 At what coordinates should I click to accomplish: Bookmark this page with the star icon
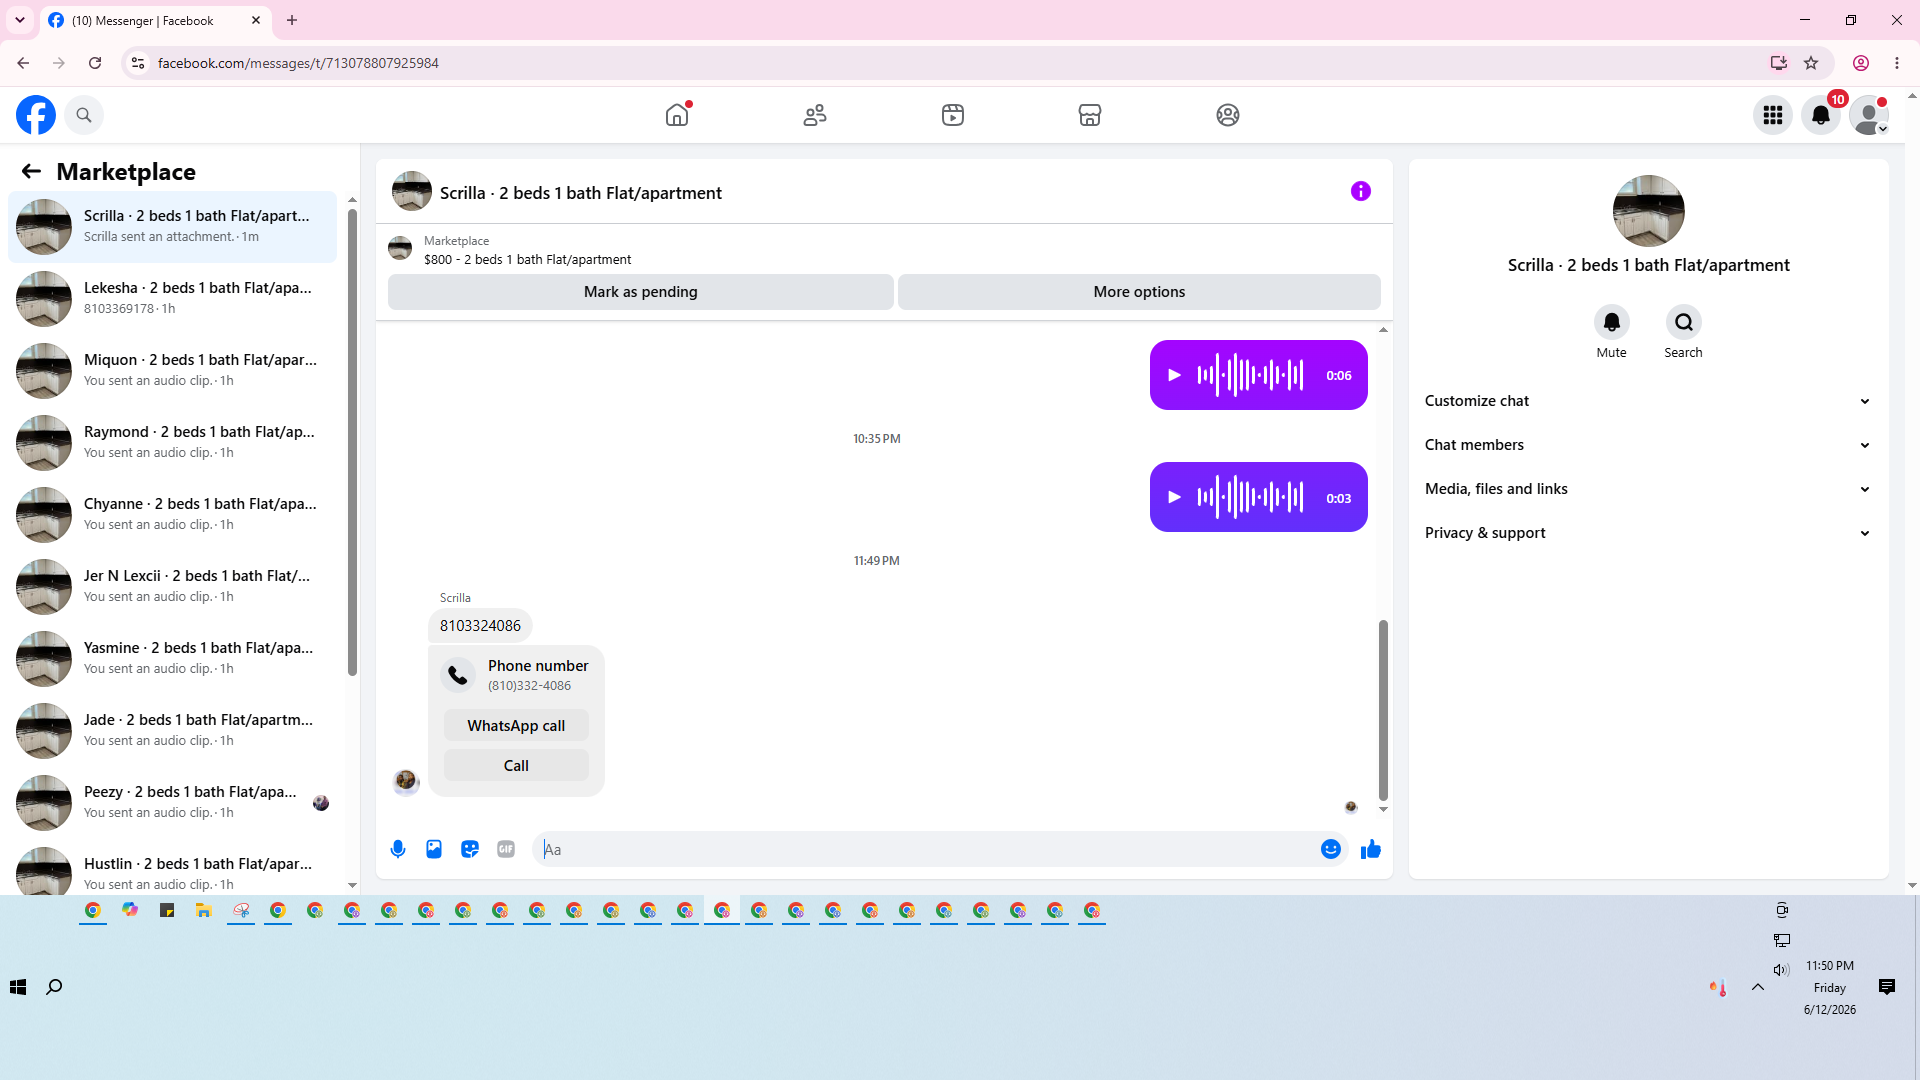point(1811,63)
